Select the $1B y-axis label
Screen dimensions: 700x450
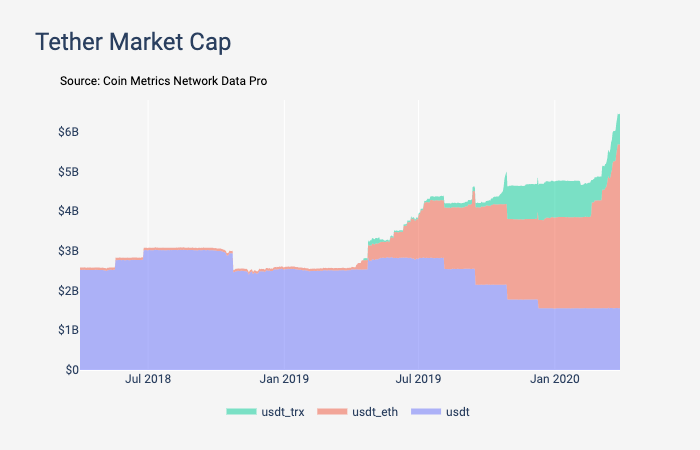pyautogui.click(x=68, y=330)
